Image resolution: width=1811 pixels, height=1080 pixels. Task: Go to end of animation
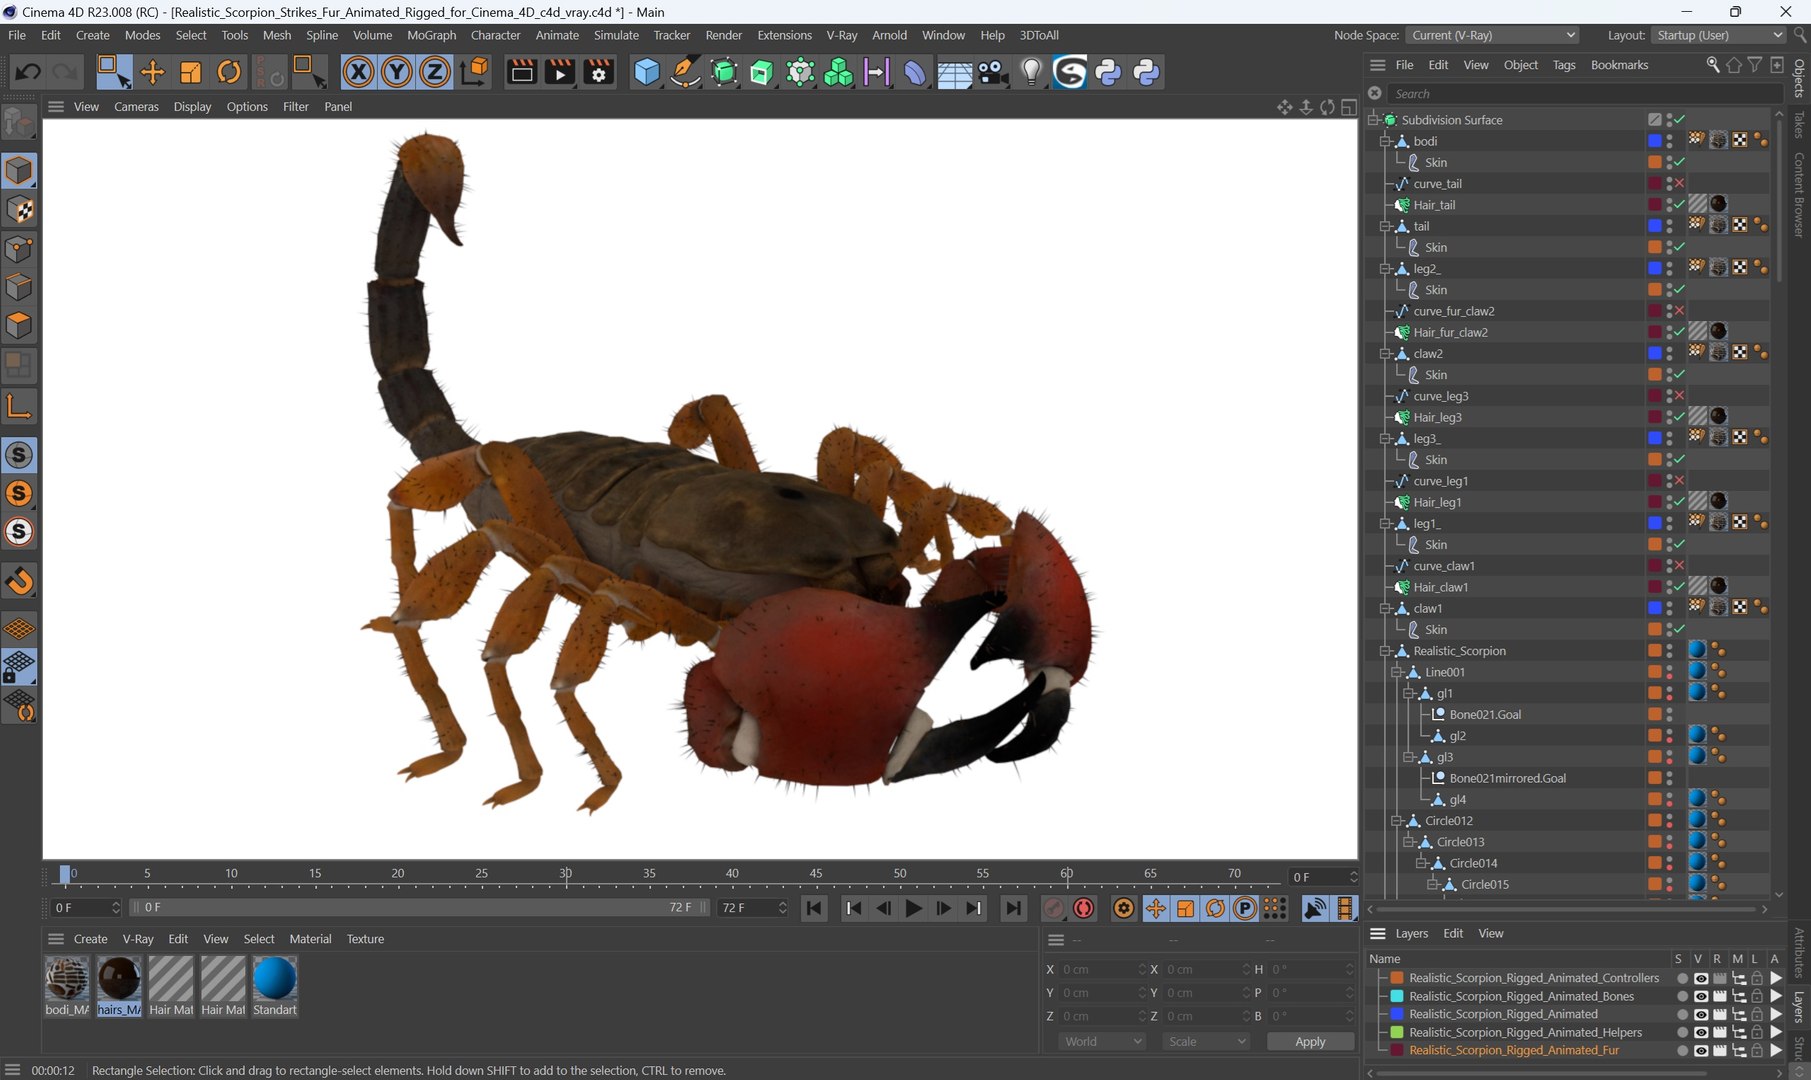click(x=1013, y=908)
